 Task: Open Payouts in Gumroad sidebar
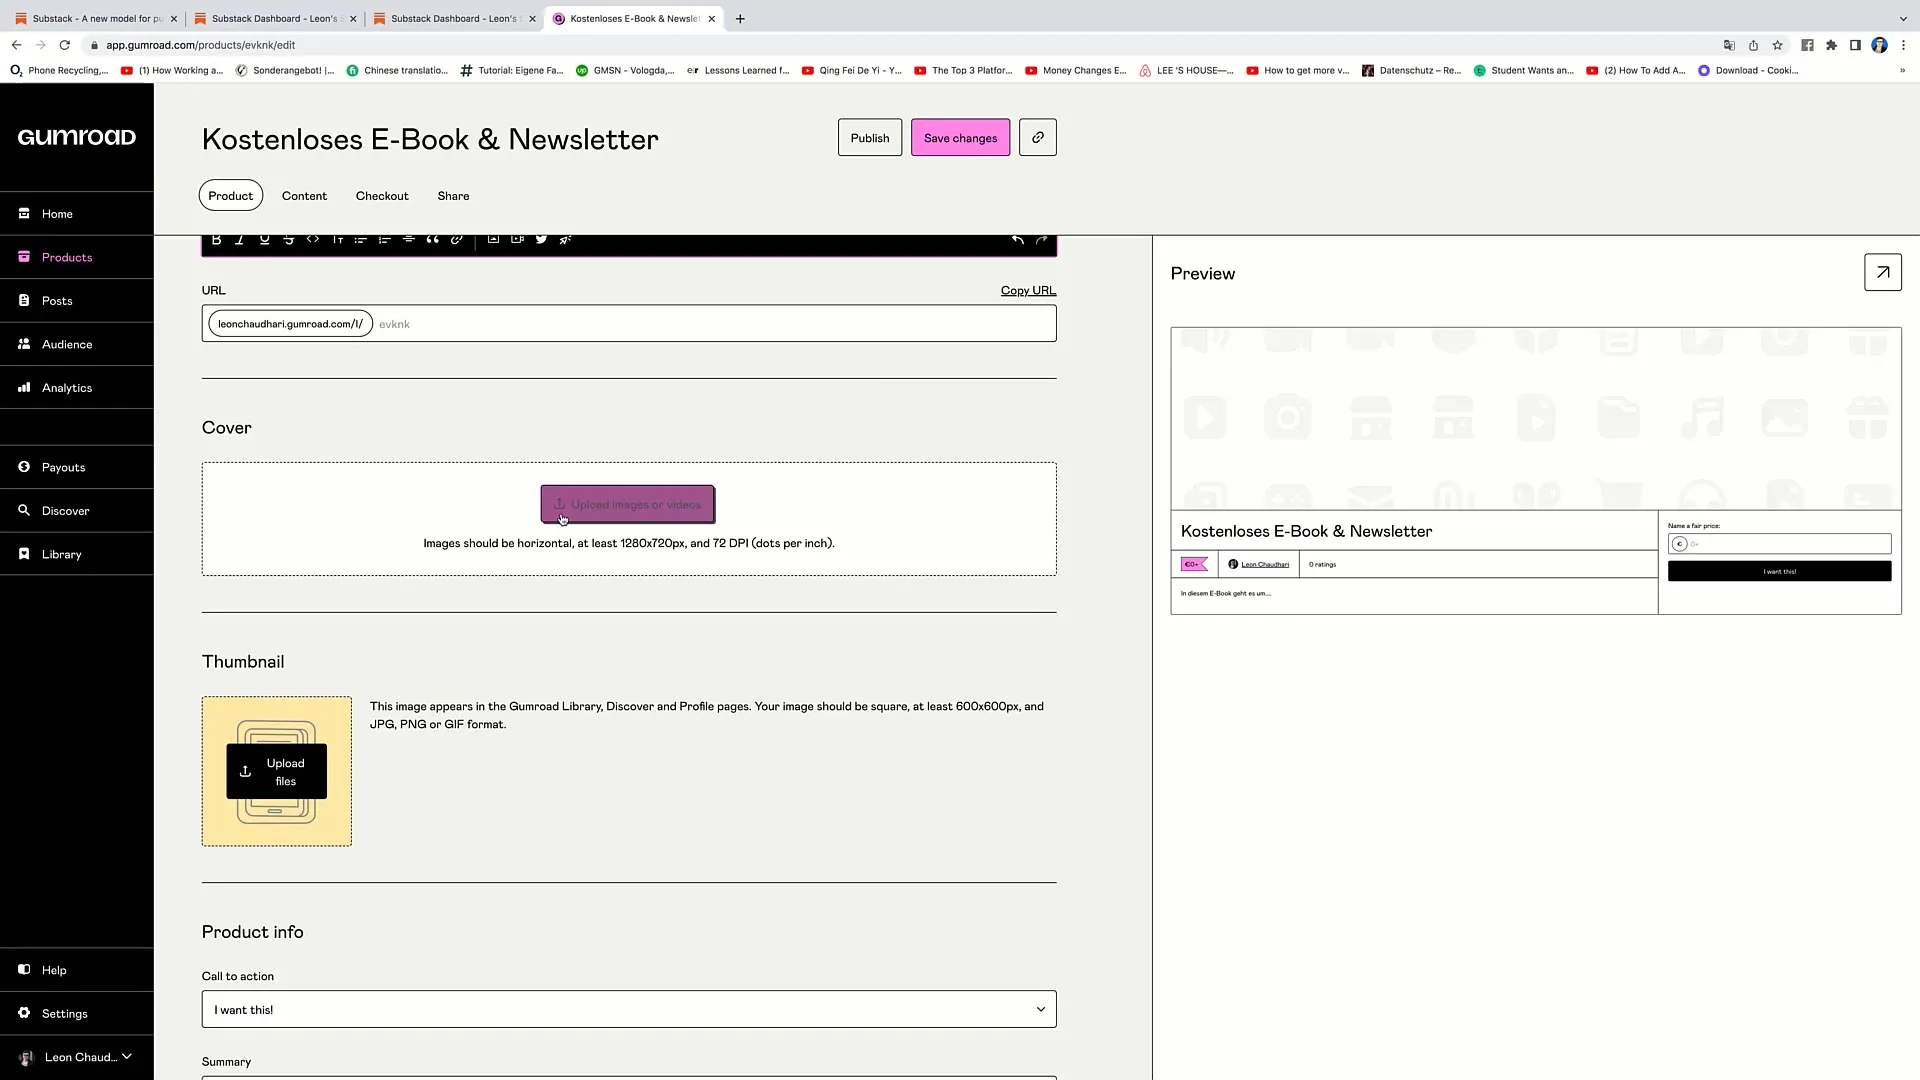pyautogui.click(x=77, y=467)
